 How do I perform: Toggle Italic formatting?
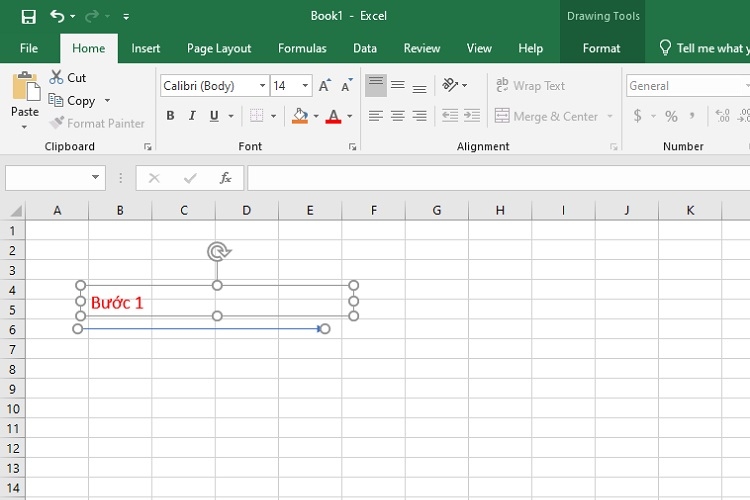click(x=192, y=116)
